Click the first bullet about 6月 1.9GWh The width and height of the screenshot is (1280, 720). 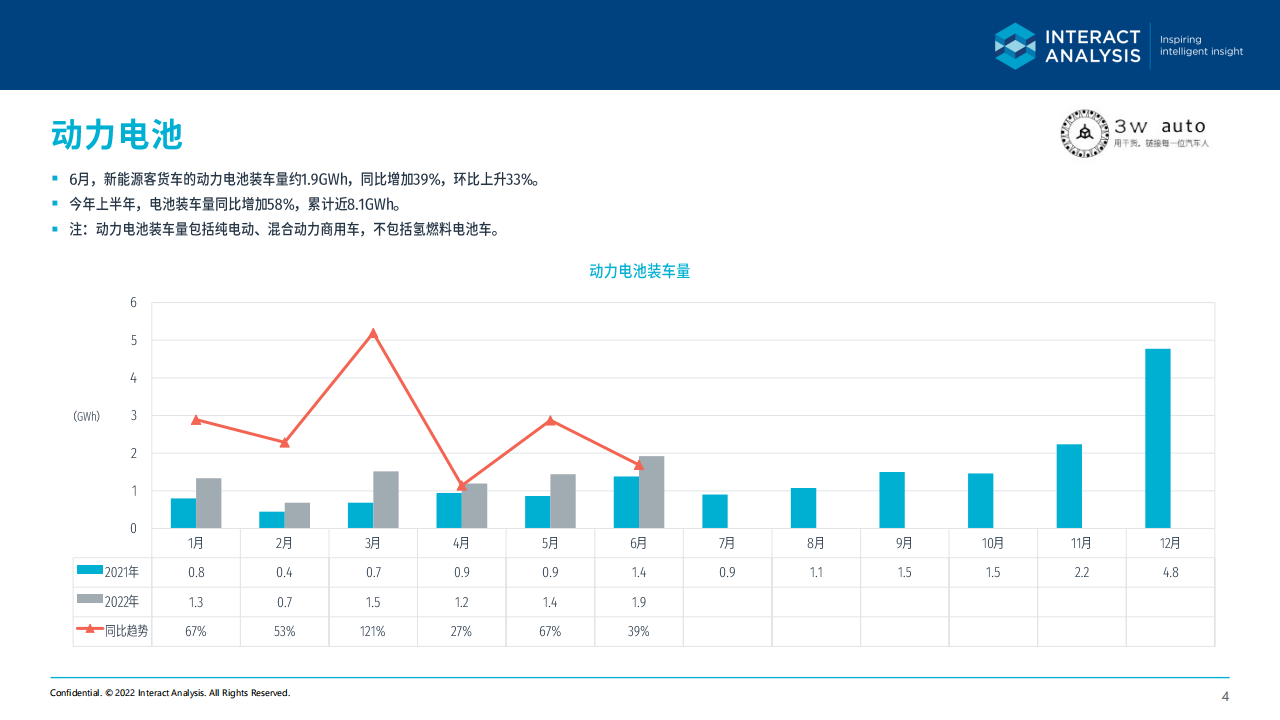point(305,180)
